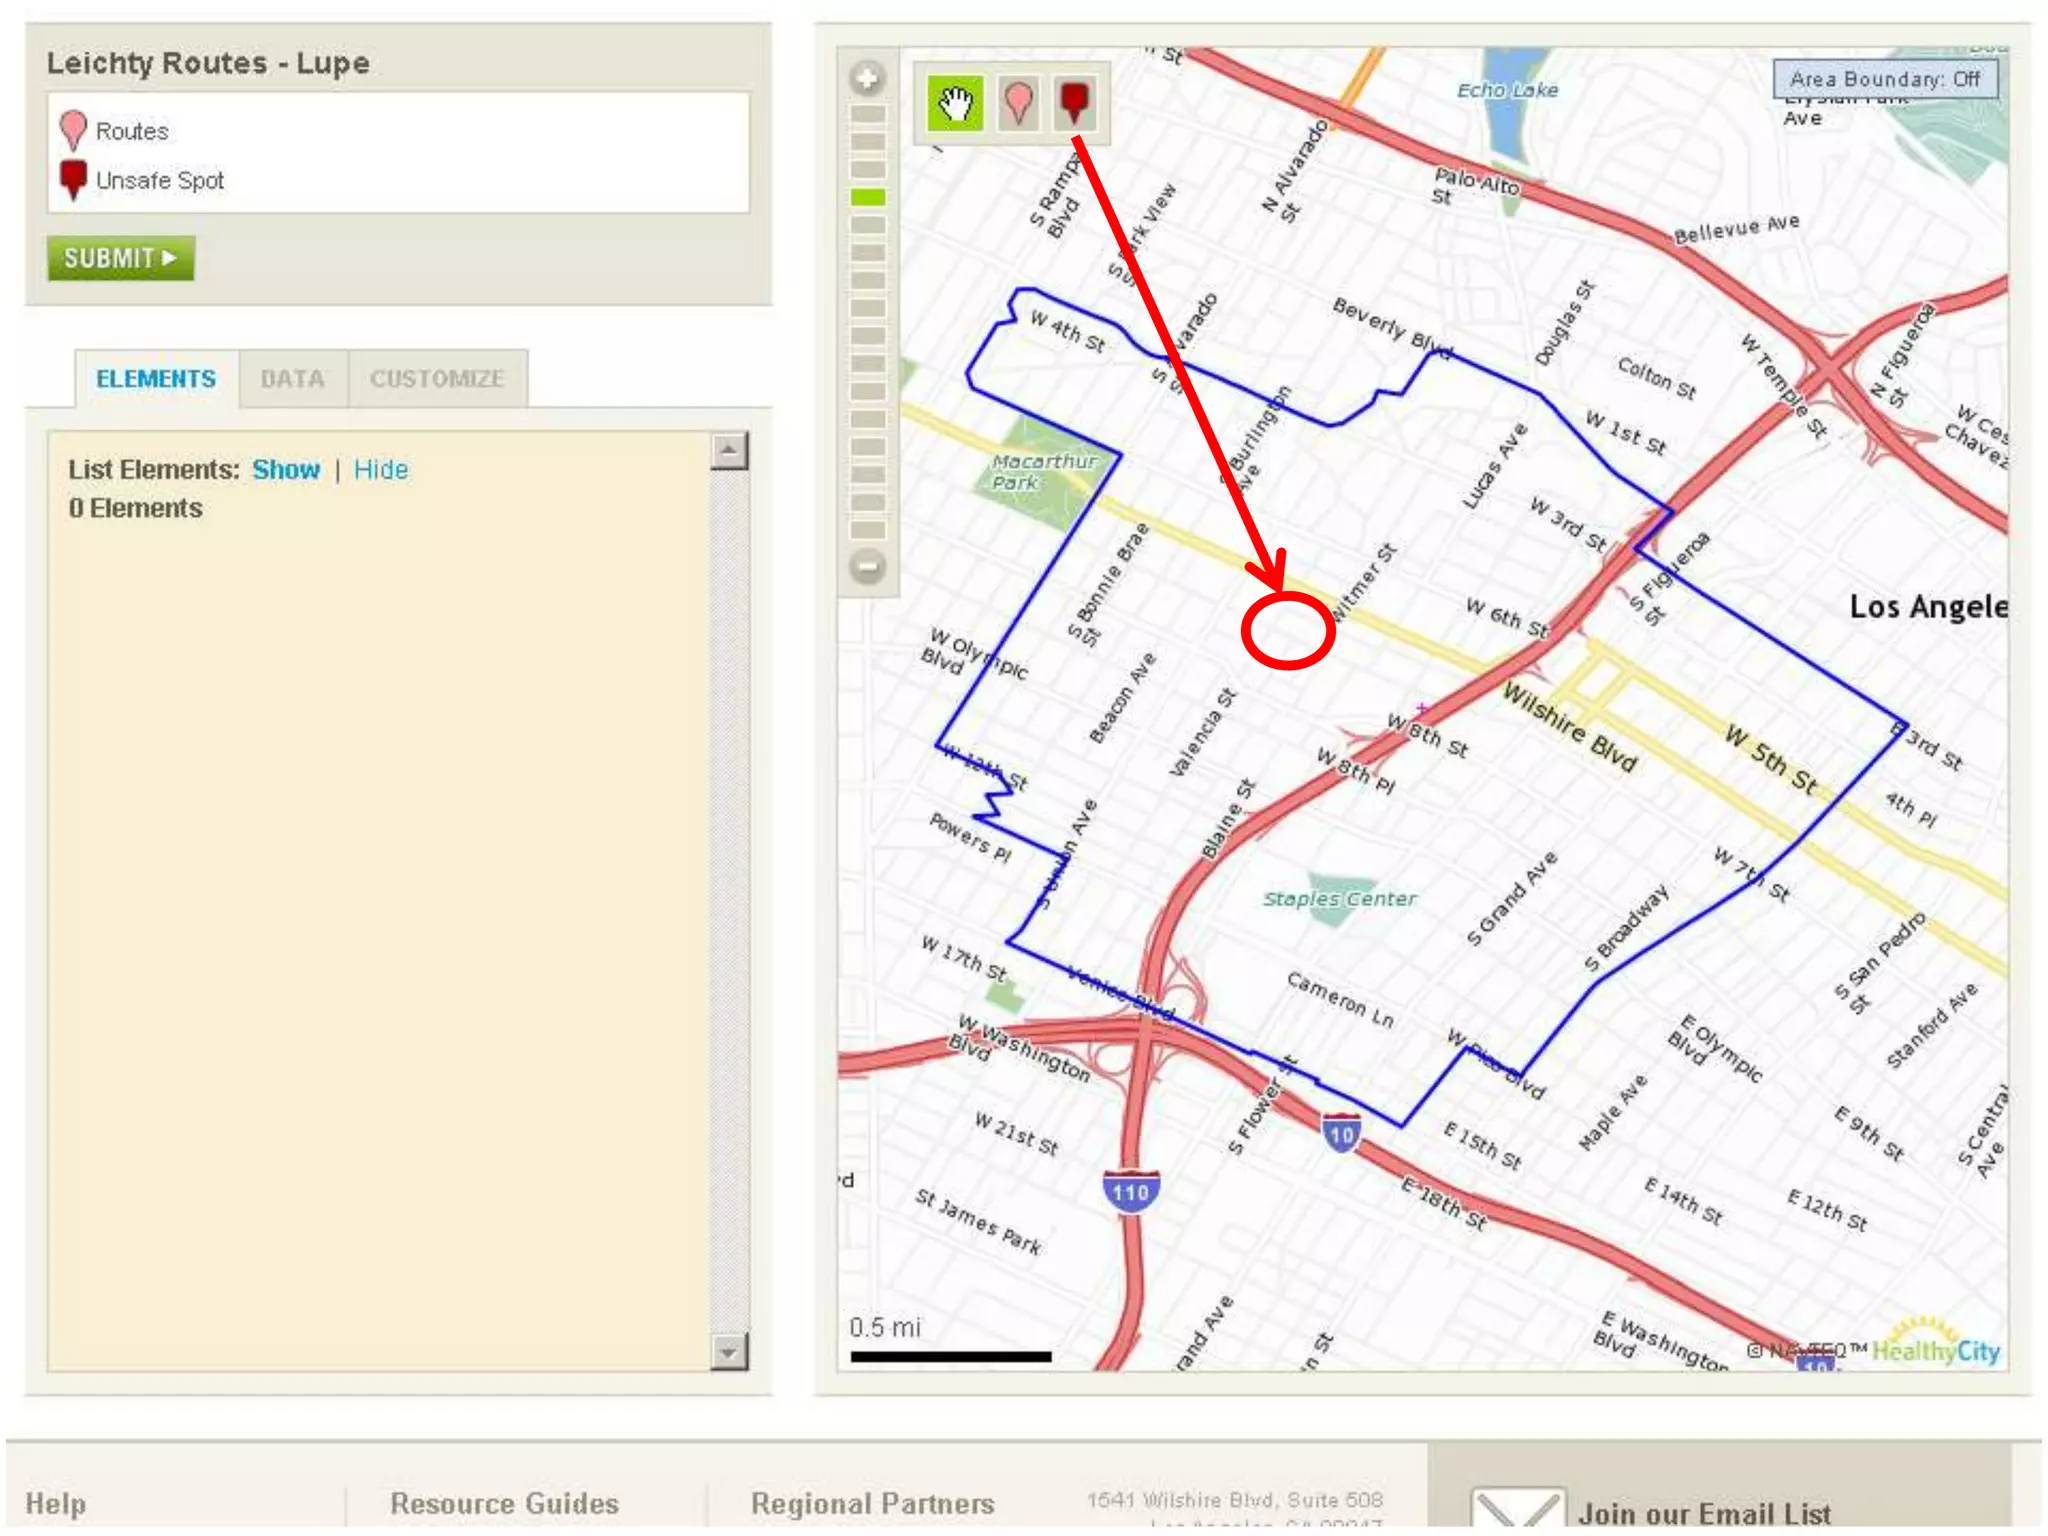Click the Interstate 110 shield on map
Viewport: 2048px width, 1536px height.
(x=1130, y=1191)
